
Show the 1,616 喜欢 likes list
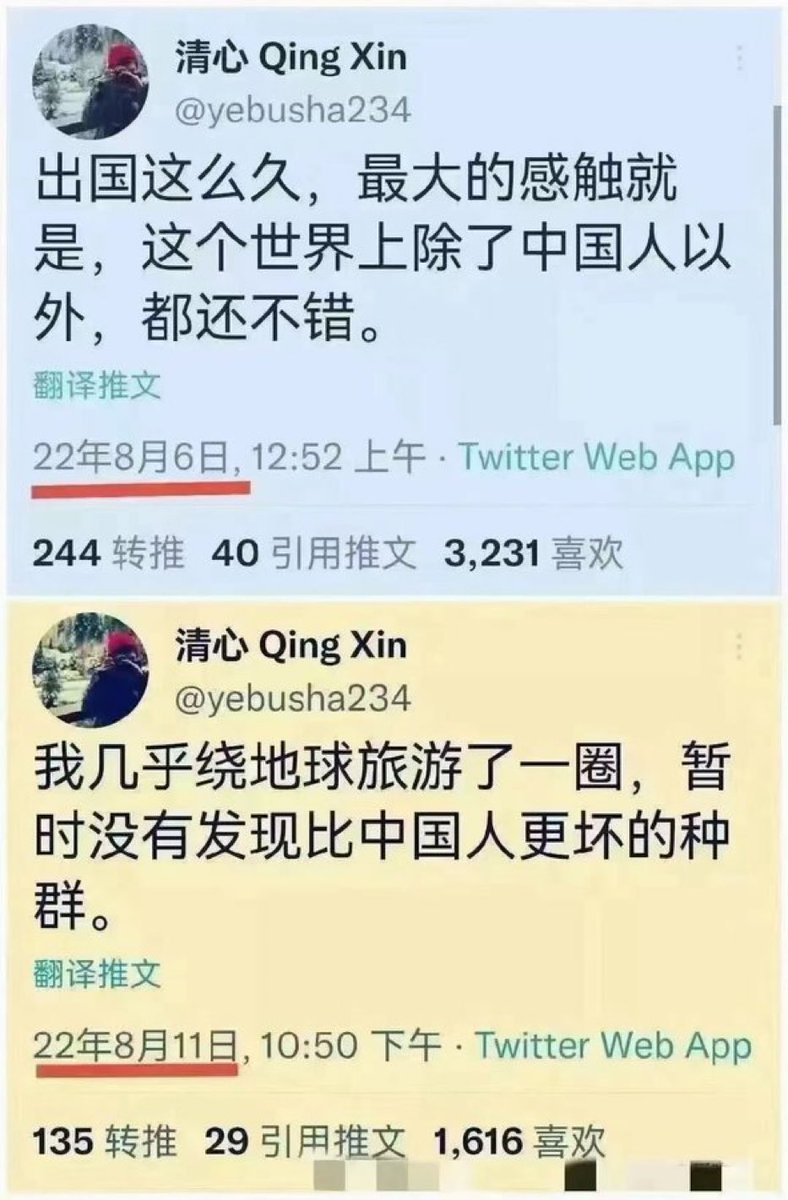(520, 1141)
